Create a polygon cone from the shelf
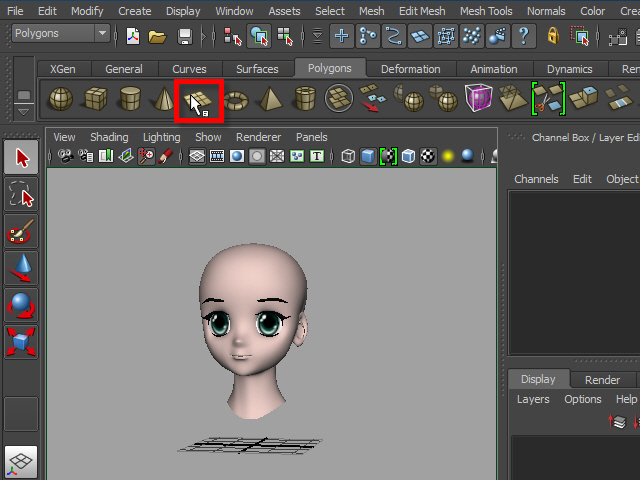 pos(164,99)
